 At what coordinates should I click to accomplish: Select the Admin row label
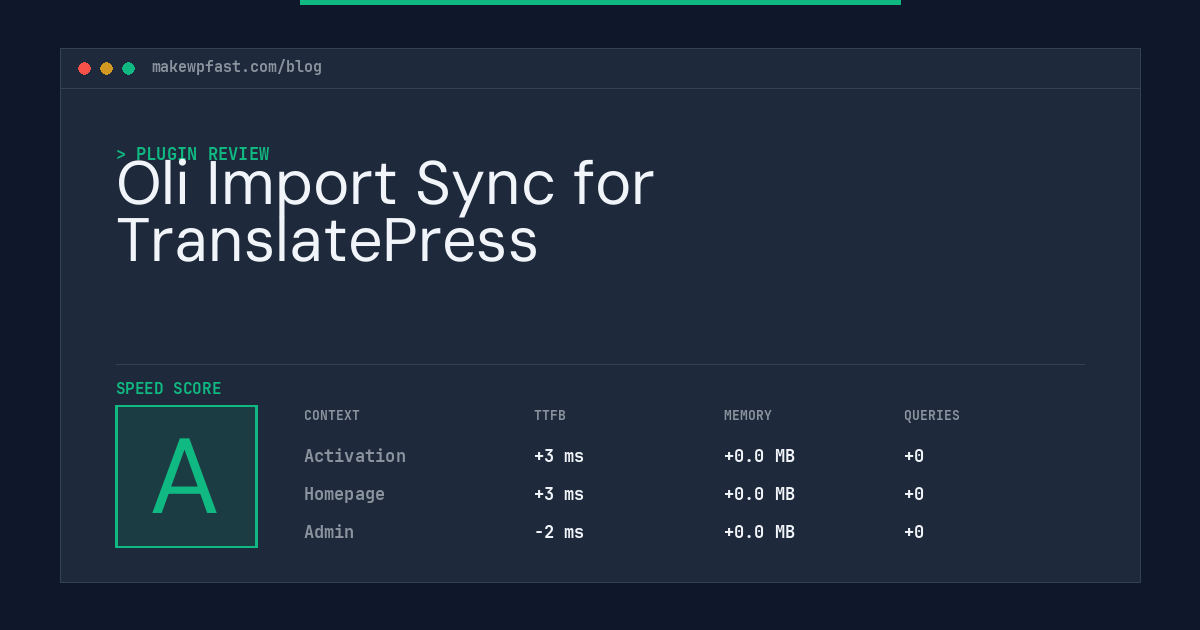pyautogui.click(x=329, y=532)
